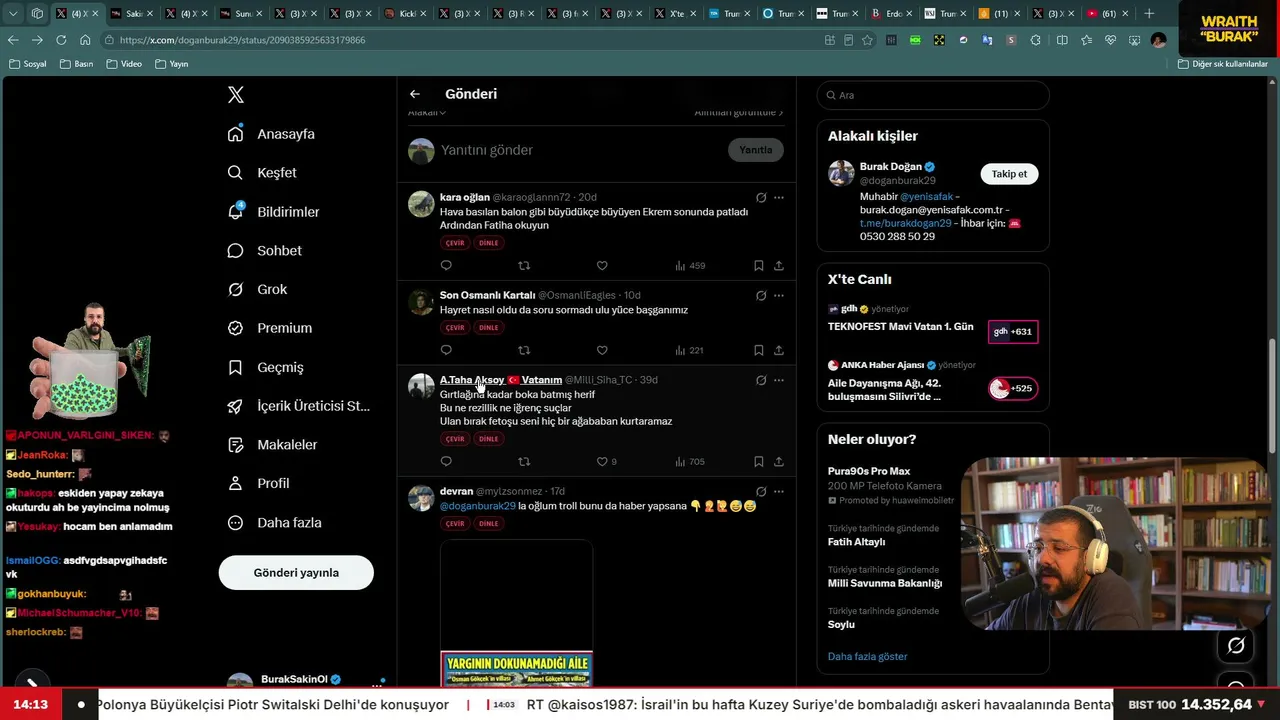The height and width of the screenshot is (720, 1280).
Task: Open the Fatih Altaylı trend
Action: (856, 542)
